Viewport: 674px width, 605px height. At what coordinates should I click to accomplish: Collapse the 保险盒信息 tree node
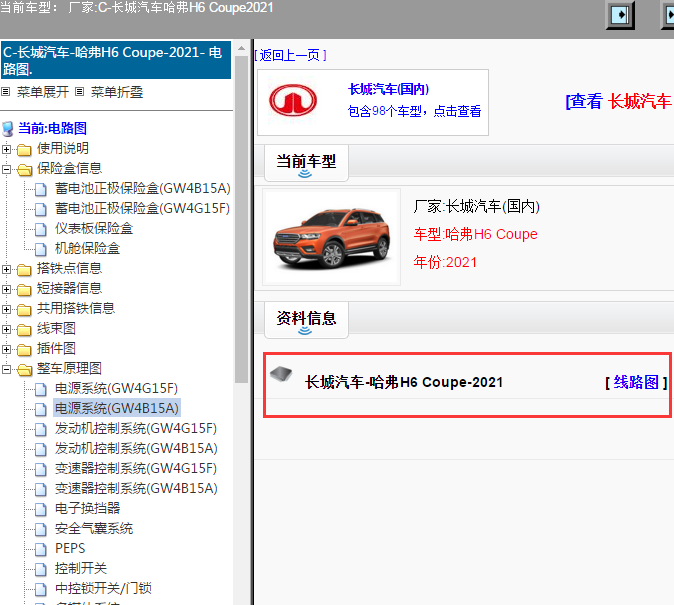coord(6,169)
